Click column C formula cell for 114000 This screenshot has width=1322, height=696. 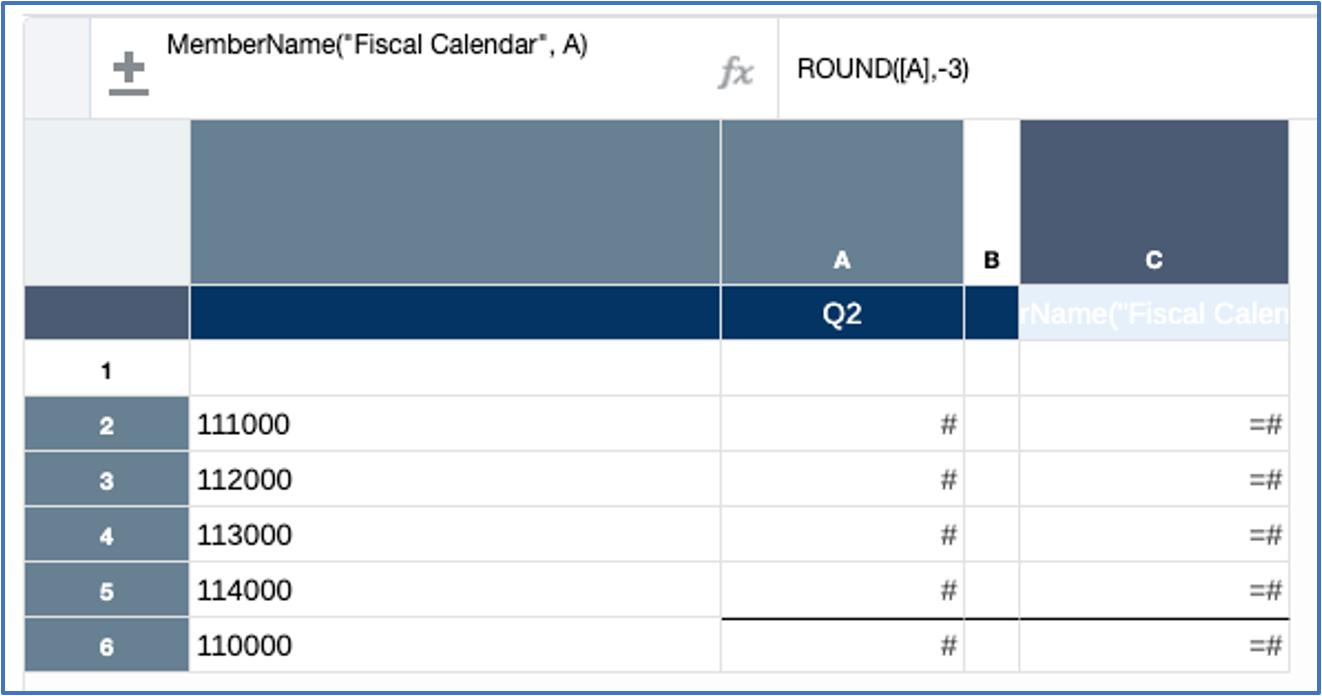tap(1154, 591)
